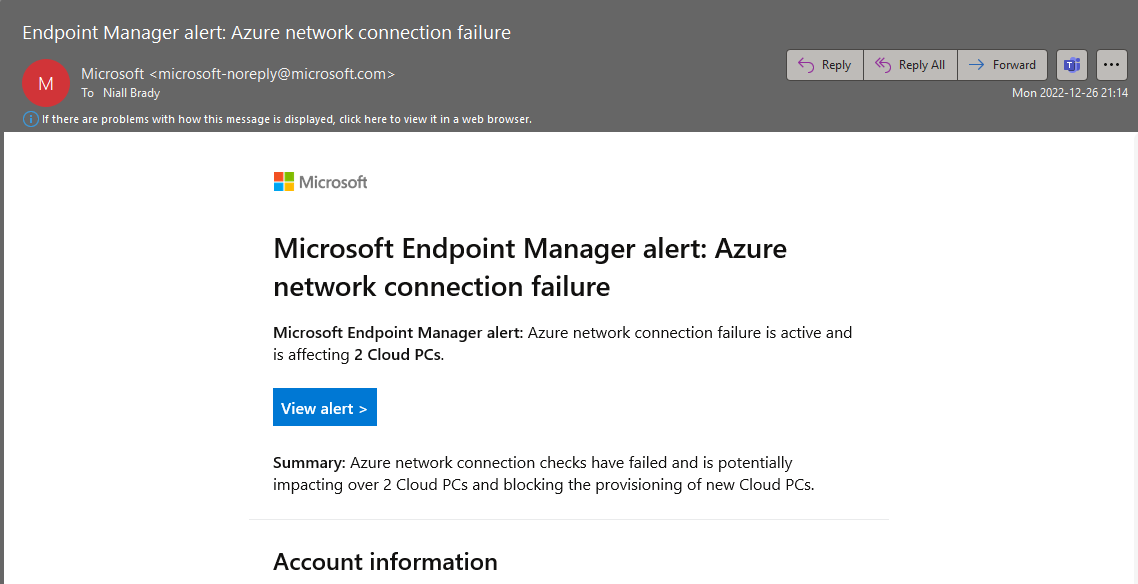Click the email subject line at the top
Viewport: 1138px width, 584px height.
(x=266, y=33)
